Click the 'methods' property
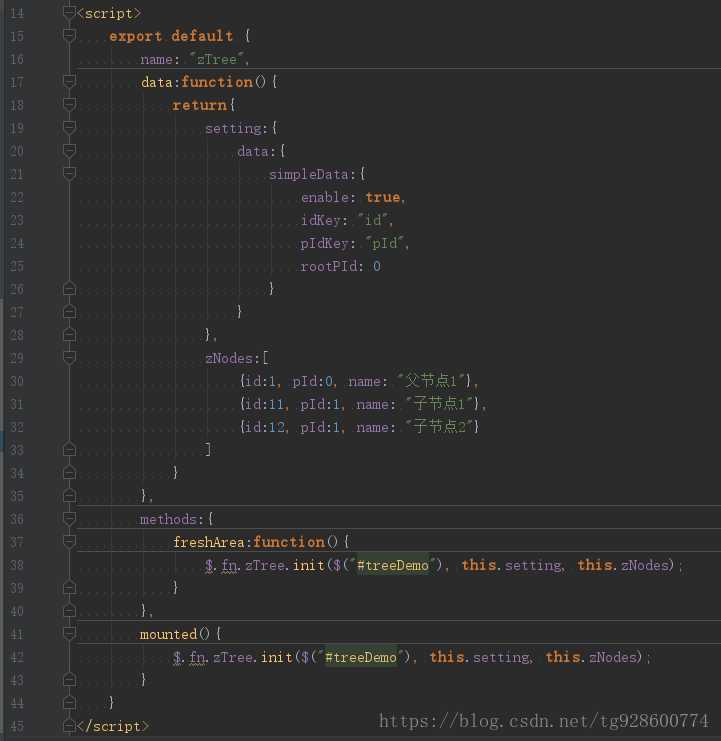 pyautogui.click(x=168, y=519)
